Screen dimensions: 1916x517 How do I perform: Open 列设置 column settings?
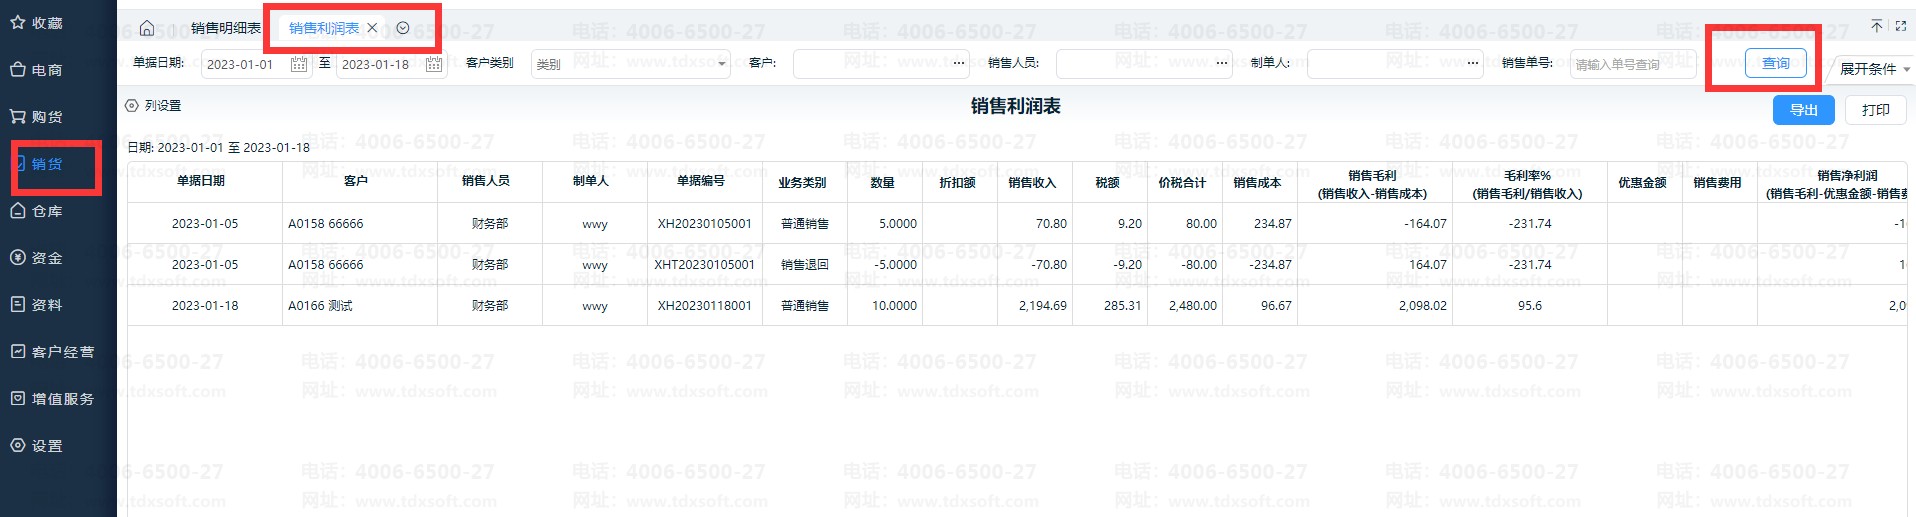point(153,105)
